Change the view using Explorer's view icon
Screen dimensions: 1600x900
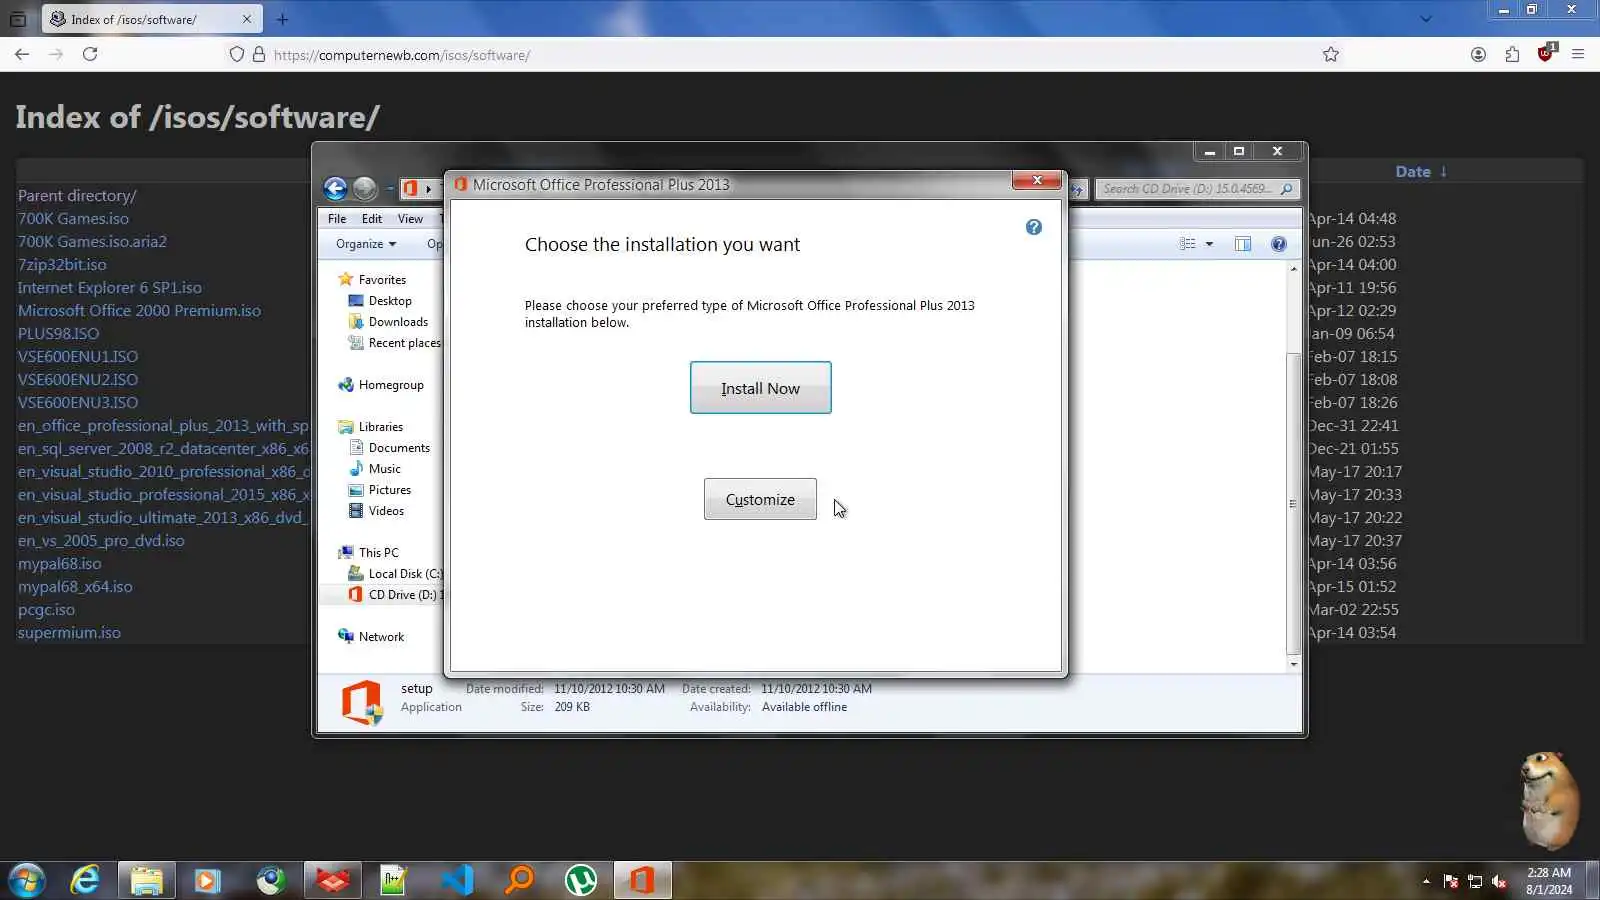point(1187,244)
